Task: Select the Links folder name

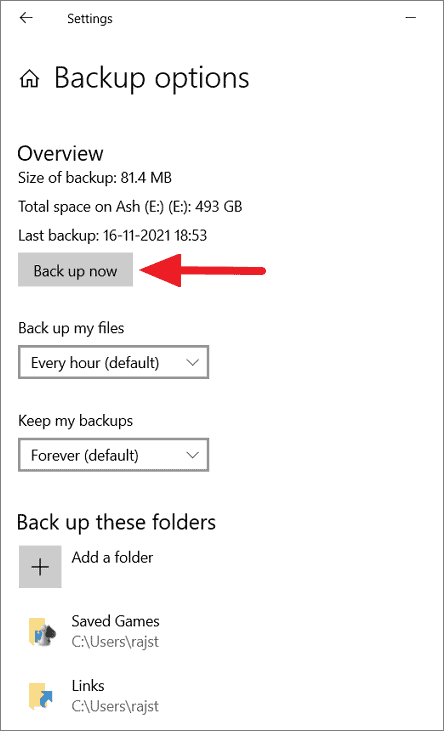Action: point(88,685)
